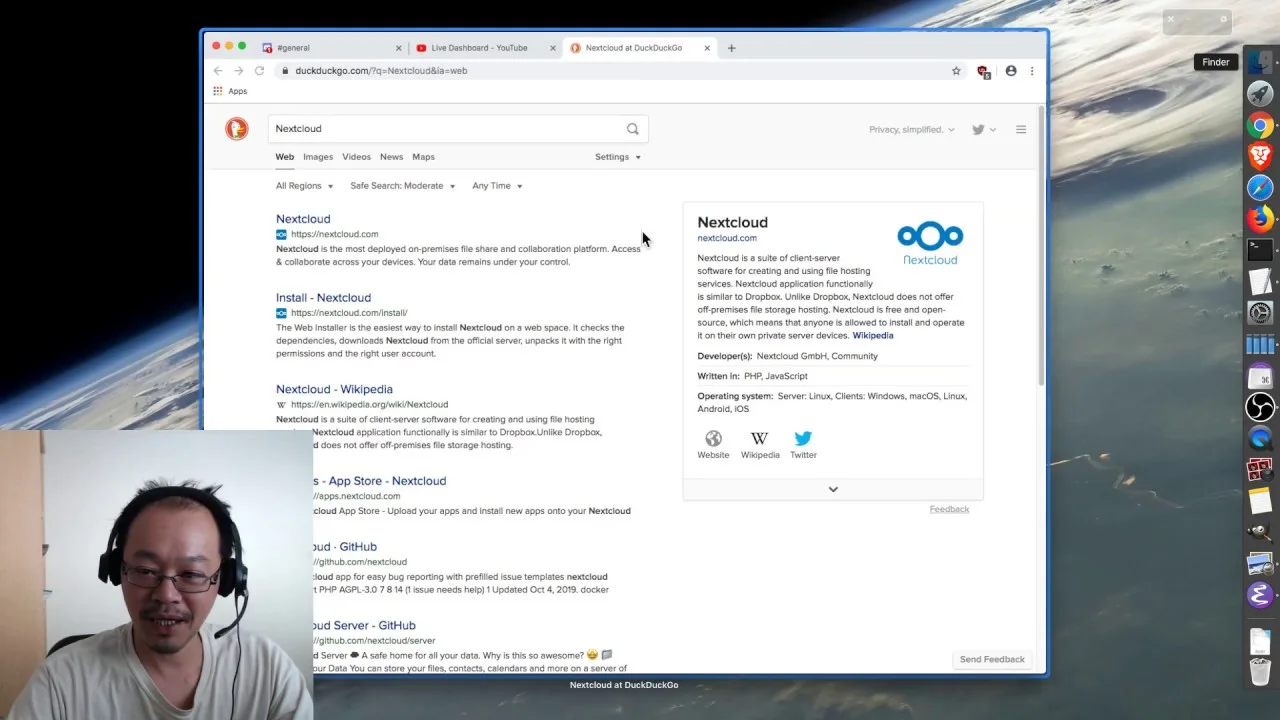1280x720 pixels.
Task: Expand the All Regions dropdown
Action: point(305,186)
